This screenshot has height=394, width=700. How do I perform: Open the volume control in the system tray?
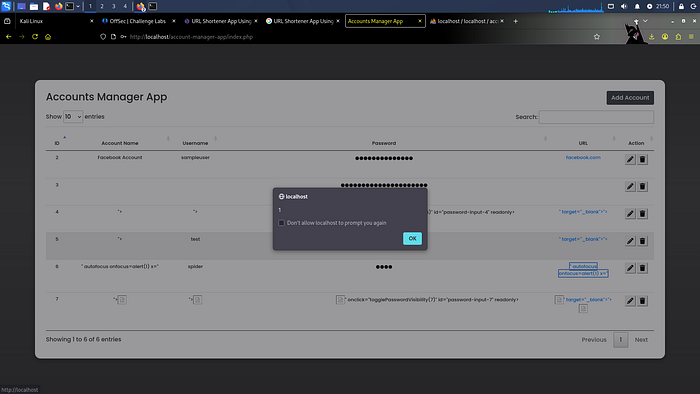[x=624, y=6]
